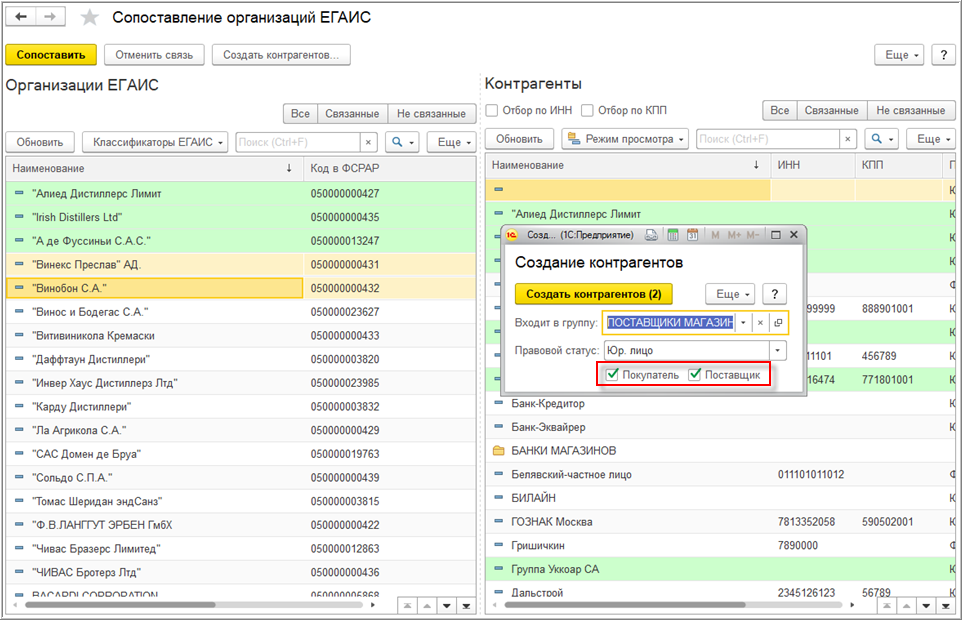The height and width of the screenshot is (620, 962).
Task: Click Создать контрагентов (2) button in dialog
Action: click(593, 294)
